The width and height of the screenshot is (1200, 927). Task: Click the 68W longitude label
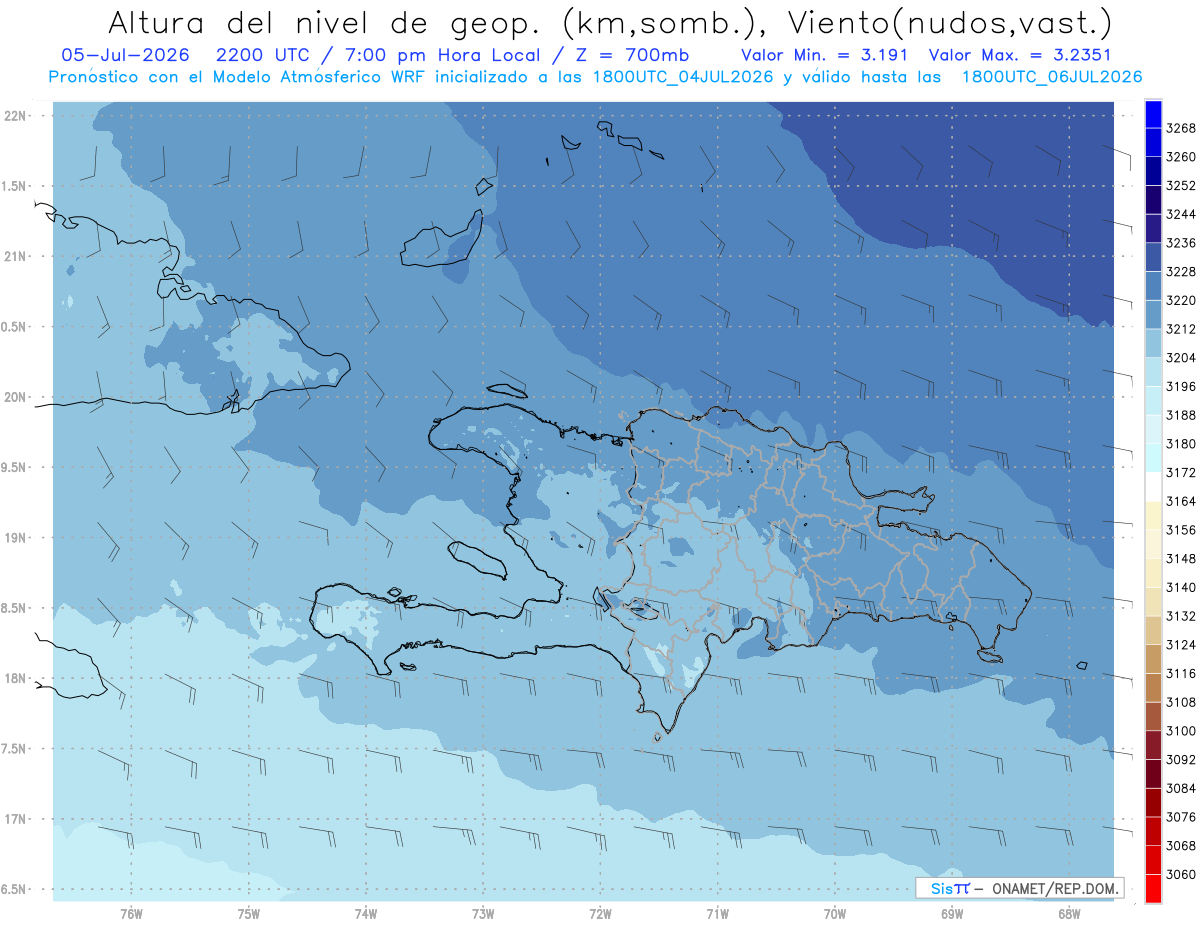point(1069,913)
